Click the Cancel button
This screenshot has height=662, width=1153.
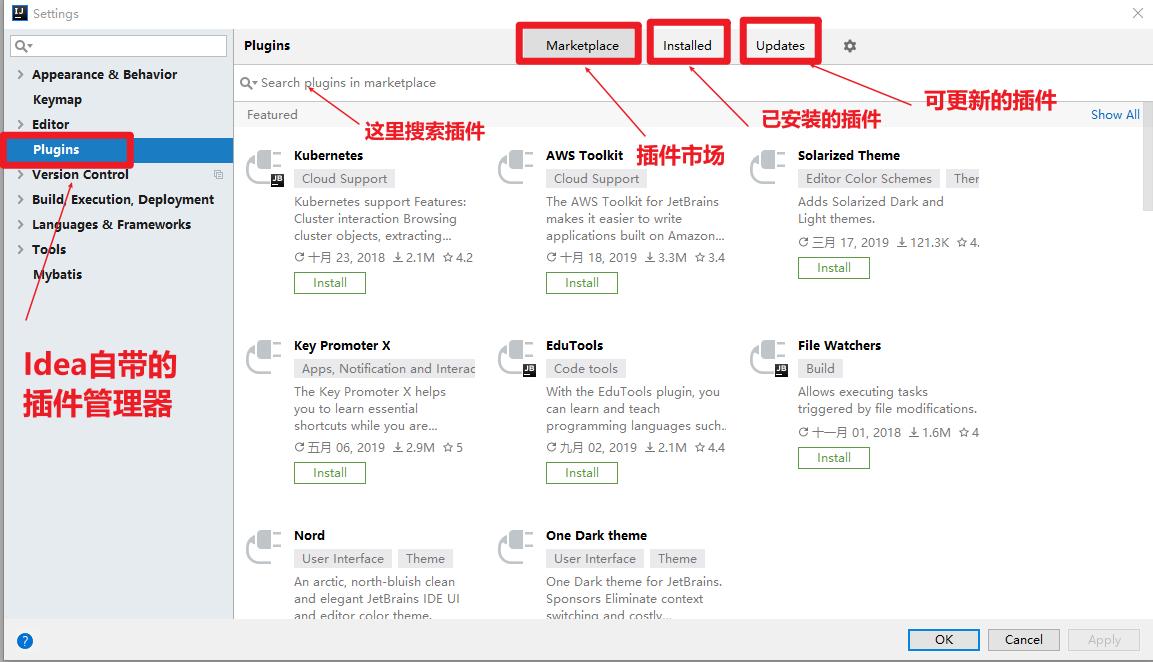1024,640
